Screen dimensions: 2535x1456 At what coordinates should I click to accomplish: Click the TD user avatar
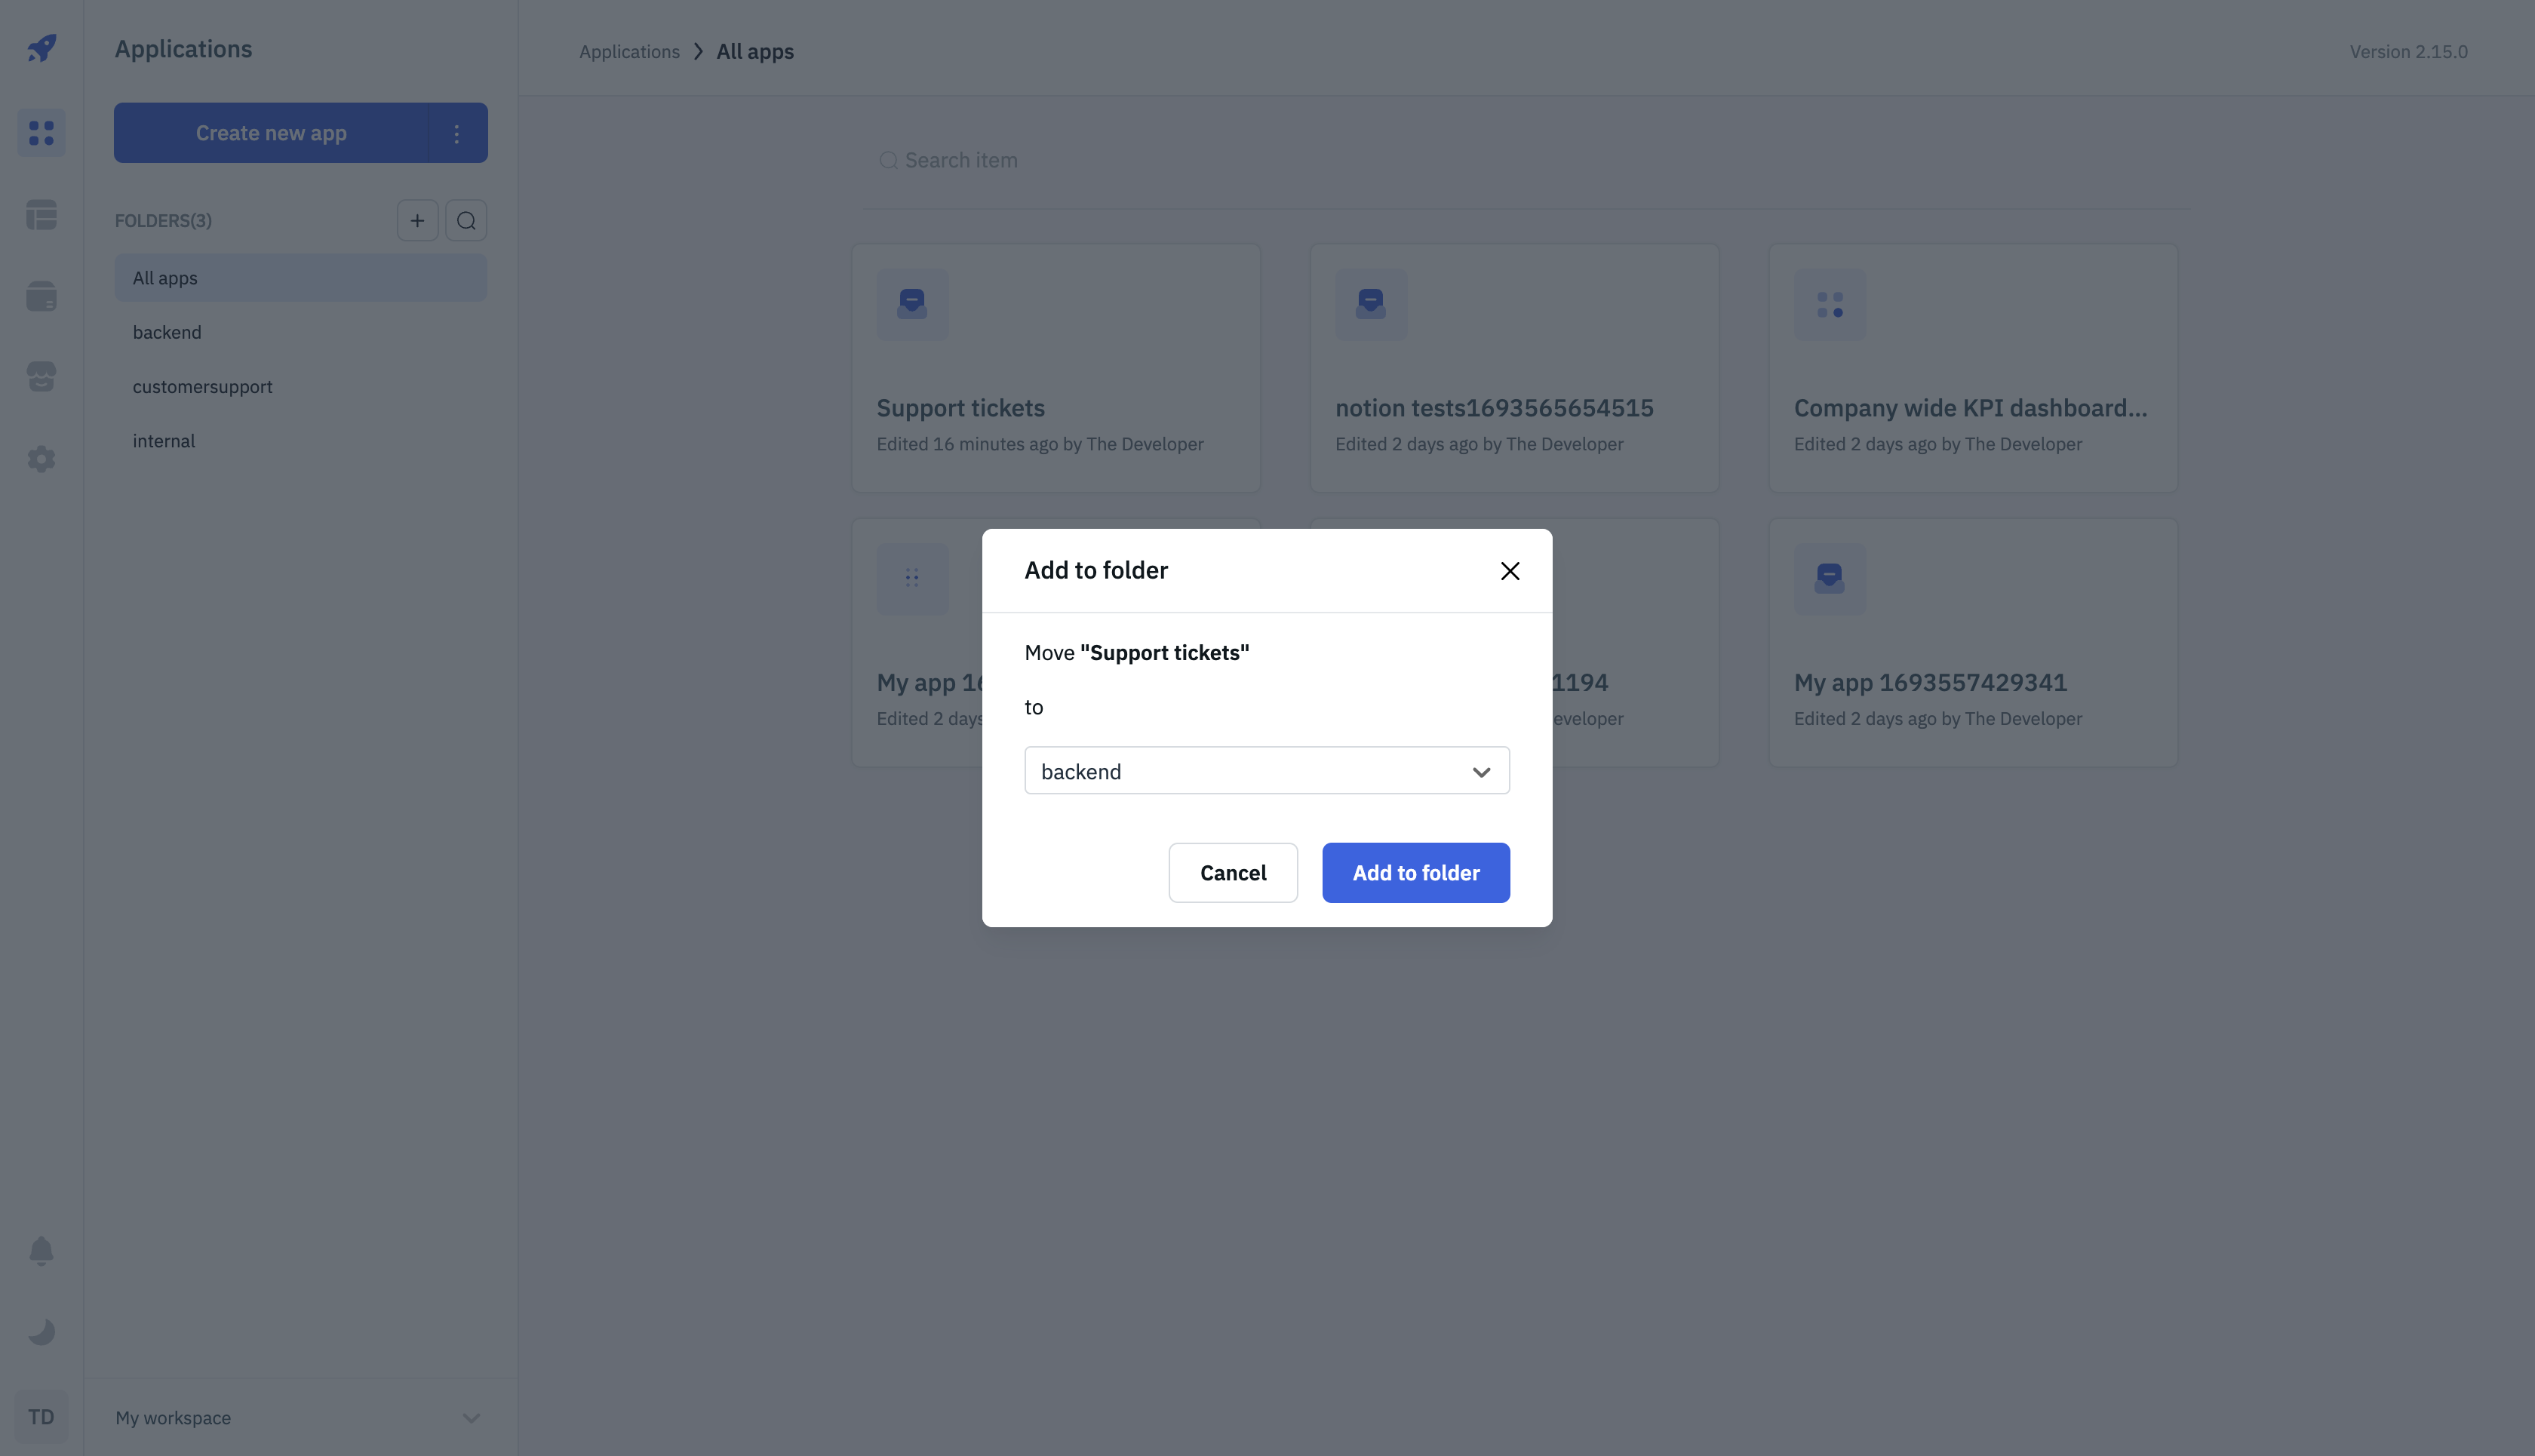click(x=41, y=1417)
